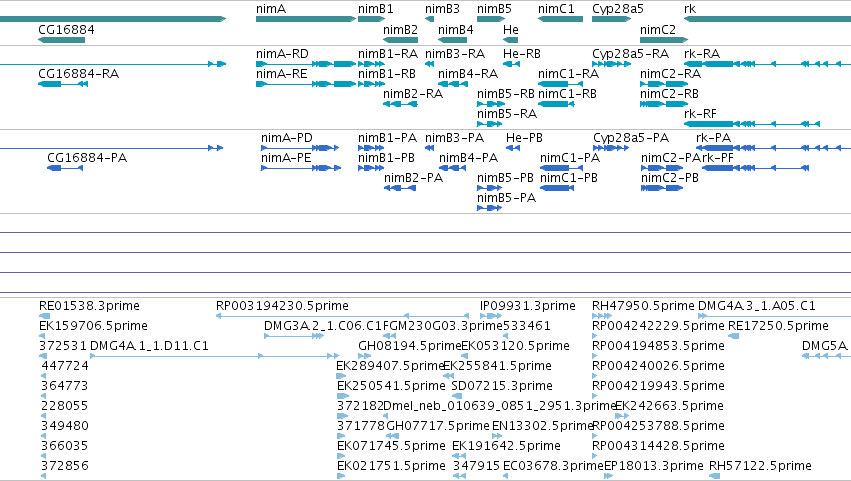This screenshot has height=481, width=851.
Task: Select EST RH47950.5prime
Action: tap(602, 316)
